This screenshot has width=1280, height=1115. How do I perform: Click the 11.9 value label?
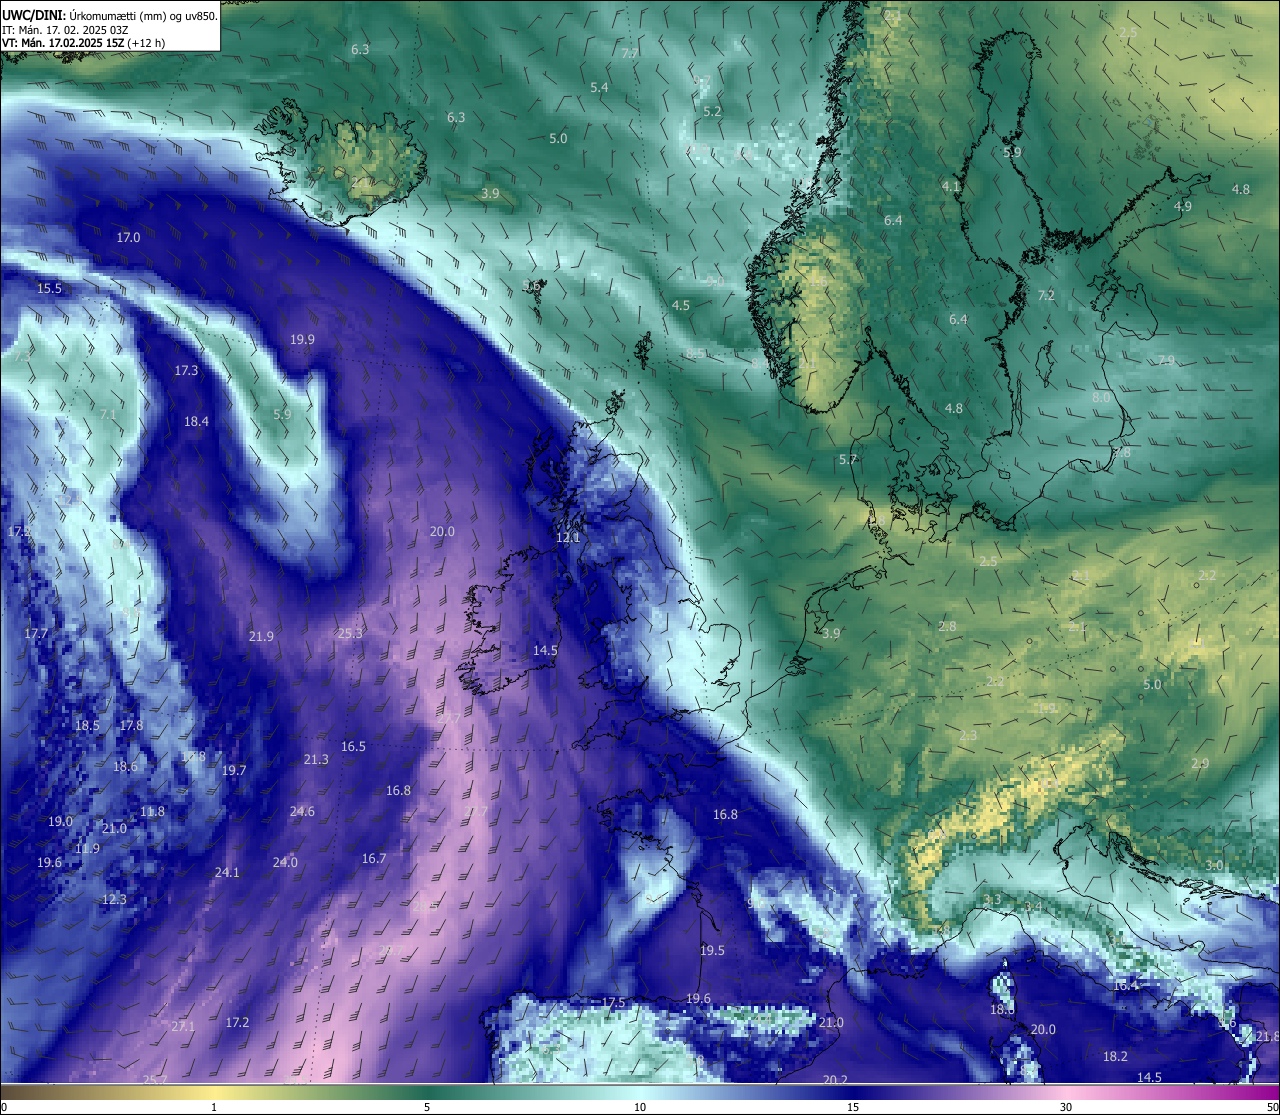[x=87, y=848]
